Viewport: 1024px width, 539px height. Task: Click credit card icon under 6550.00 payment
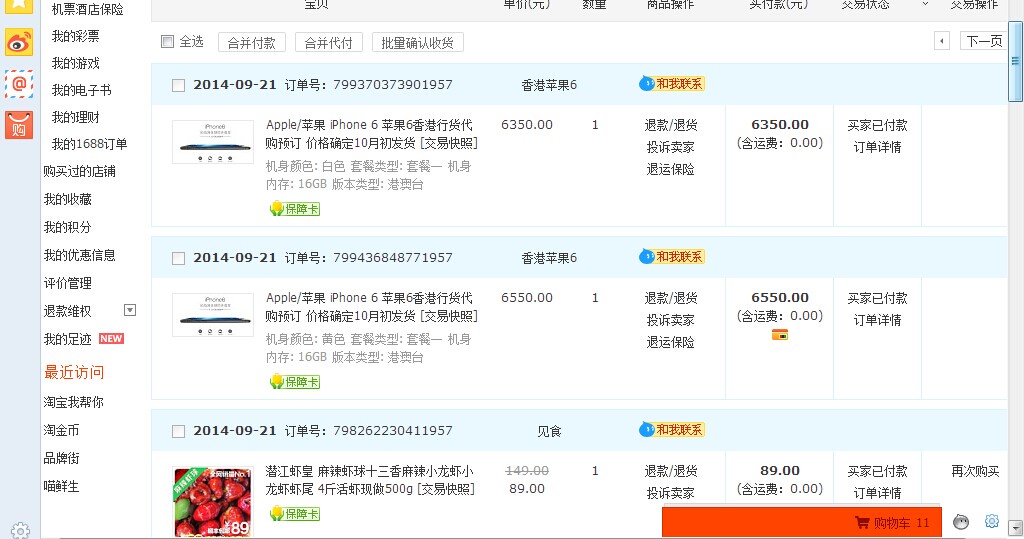click(780, 335)
